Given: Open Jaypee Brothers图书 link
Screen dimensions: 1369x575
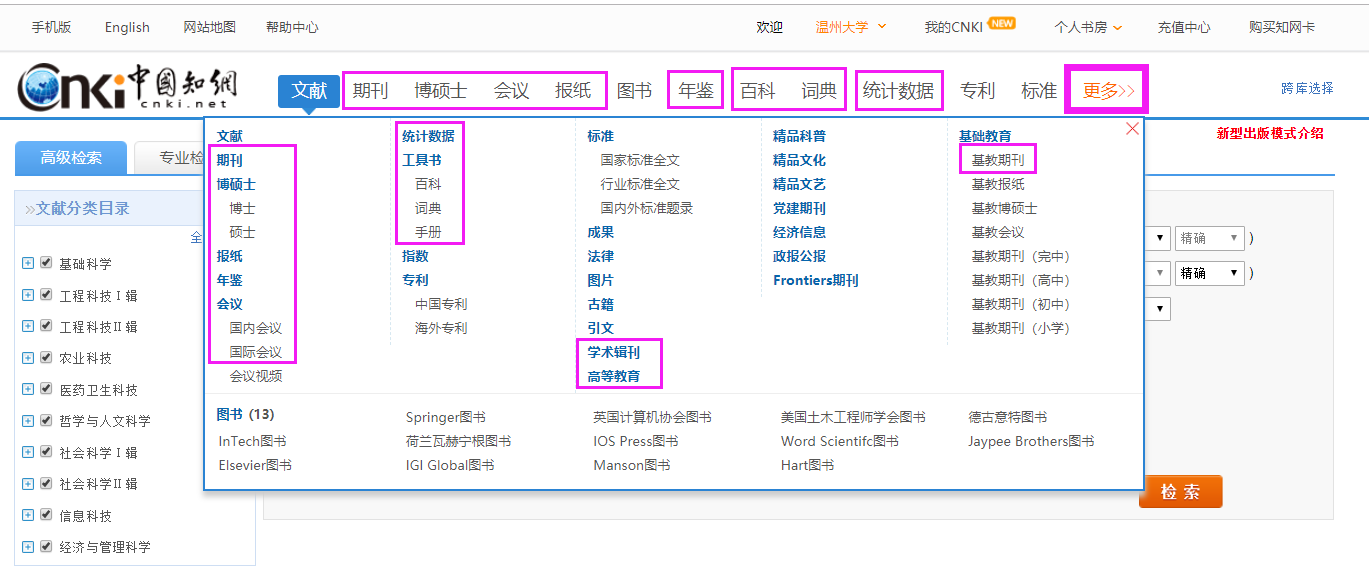Looking at the screenshot, I should click(x=1031, y=441).
